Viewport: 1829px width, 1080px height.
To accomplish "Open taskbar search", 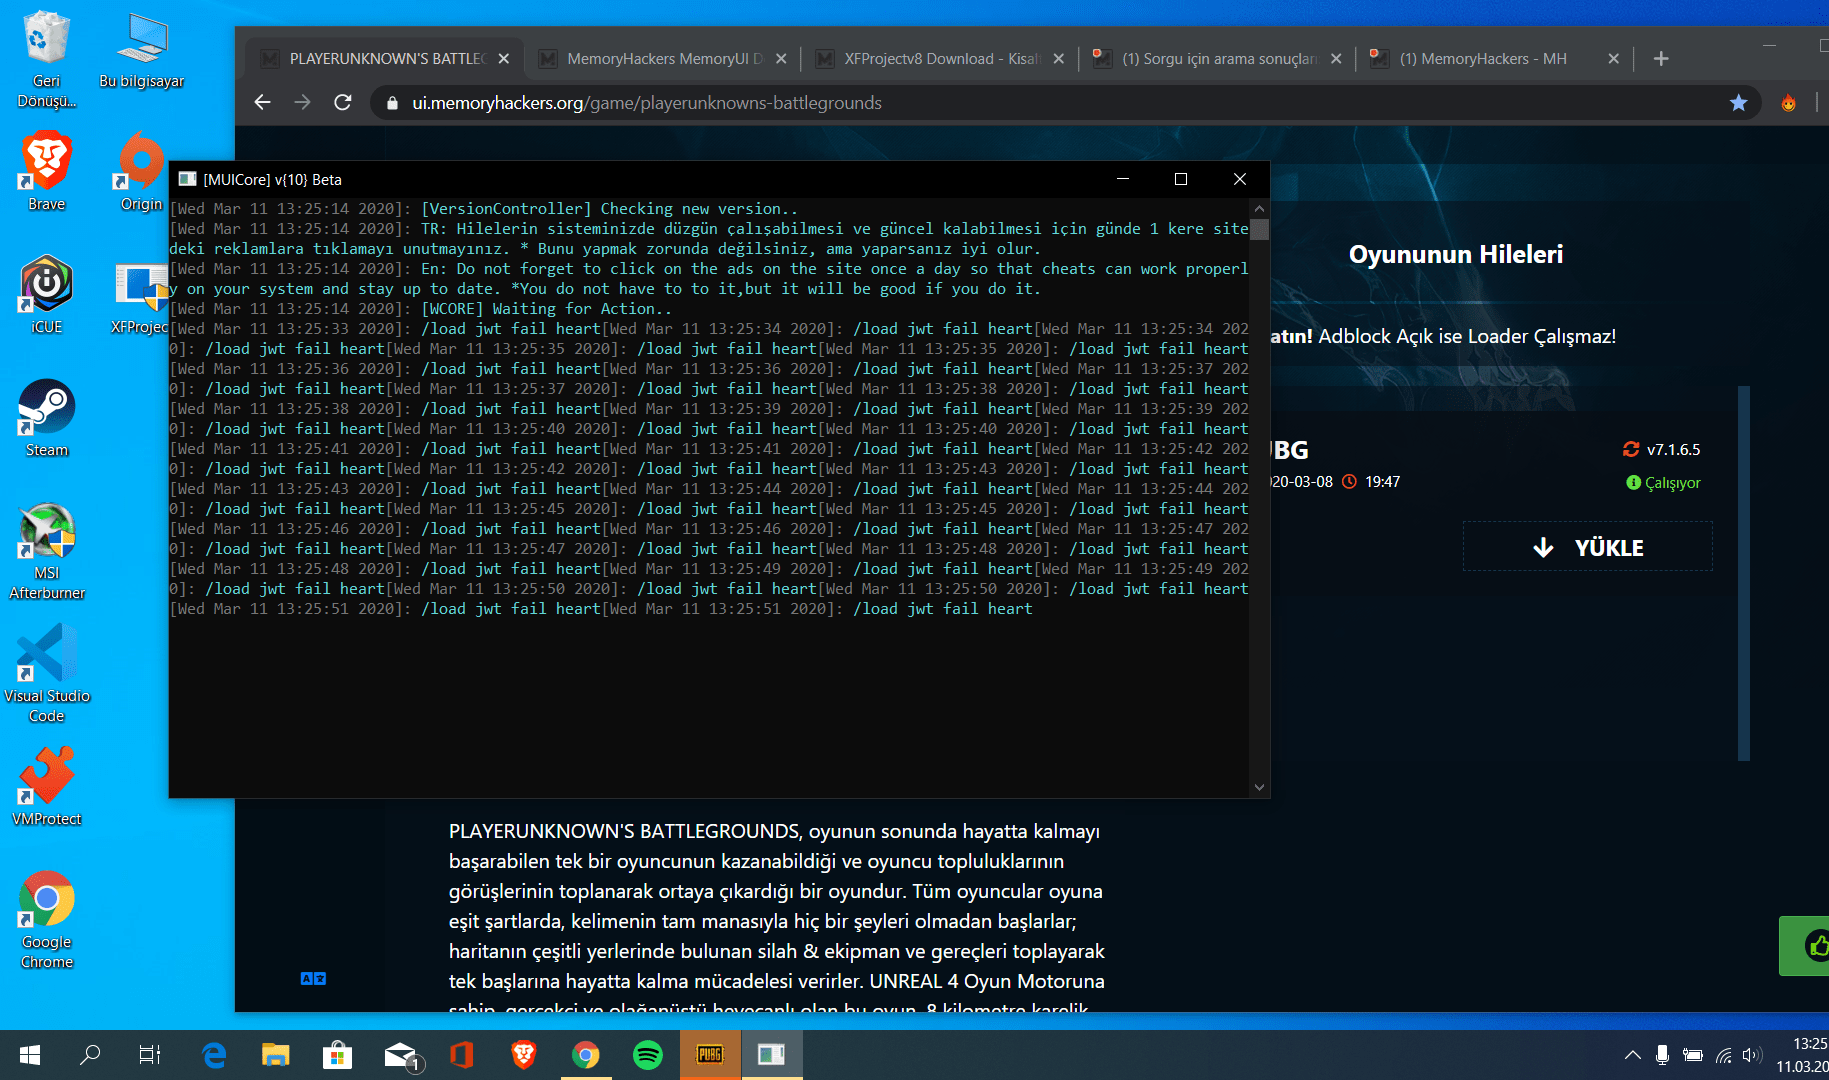I will point(90,1055).
